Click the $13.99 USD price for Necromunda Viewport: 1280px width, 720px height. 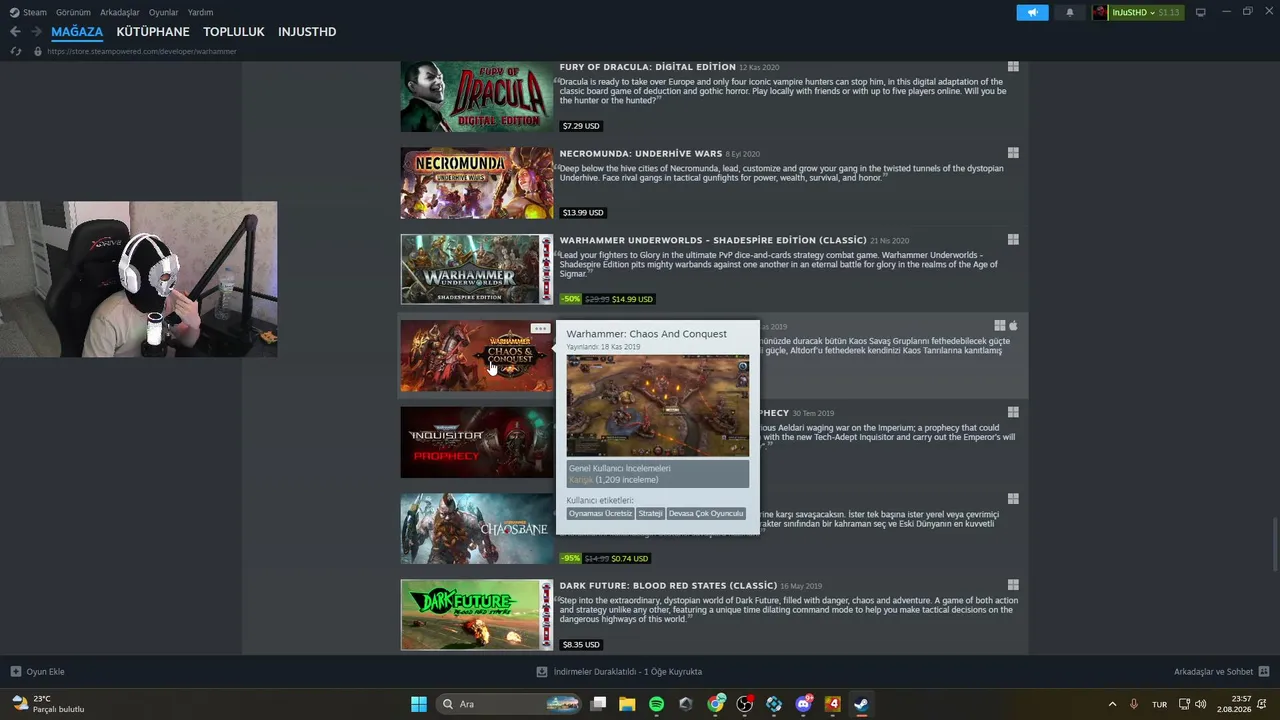point(583,212)
